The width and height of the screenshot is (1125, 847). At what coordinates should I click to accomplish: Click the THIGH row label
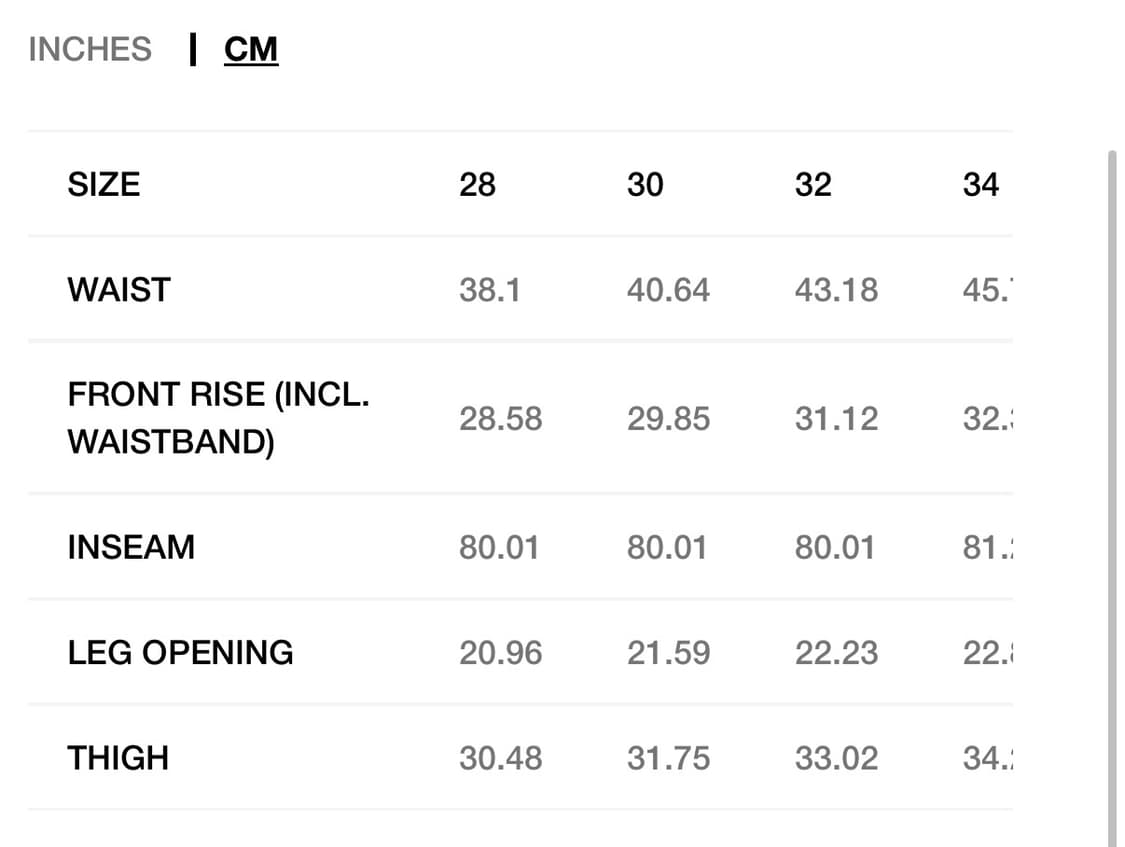[x=118, y=759]
